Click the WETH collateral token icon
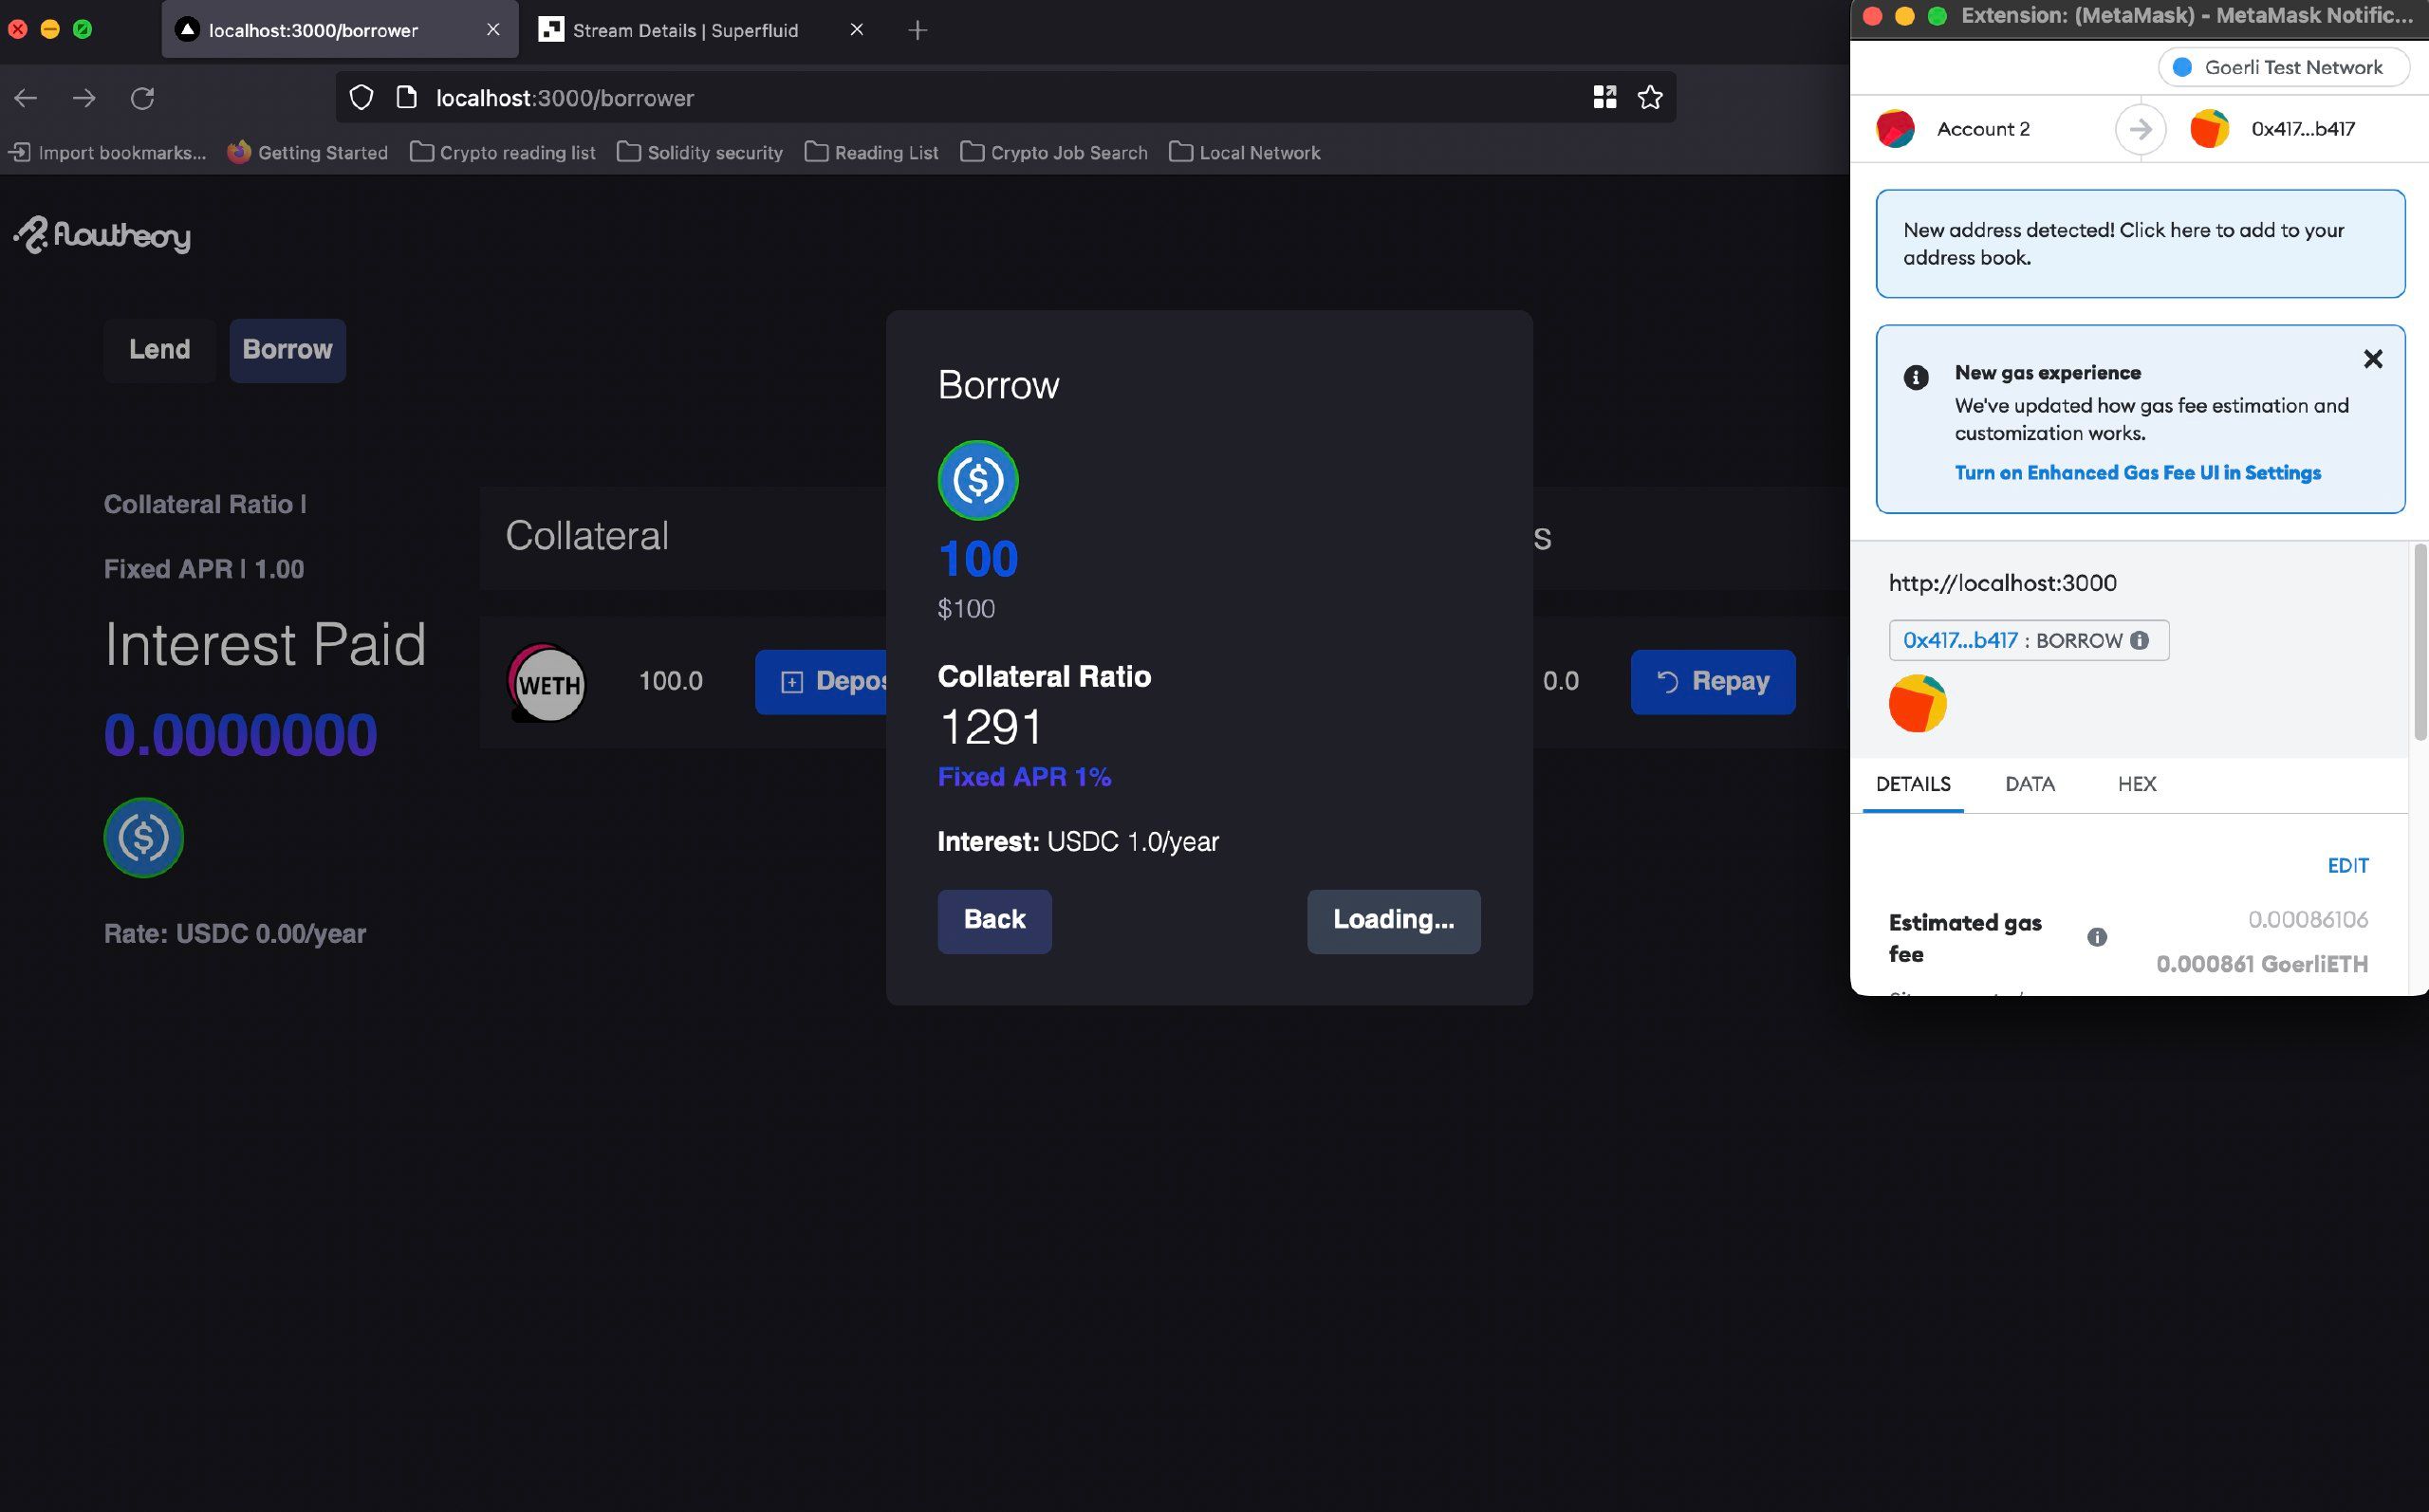 click(x=547, y=681)
